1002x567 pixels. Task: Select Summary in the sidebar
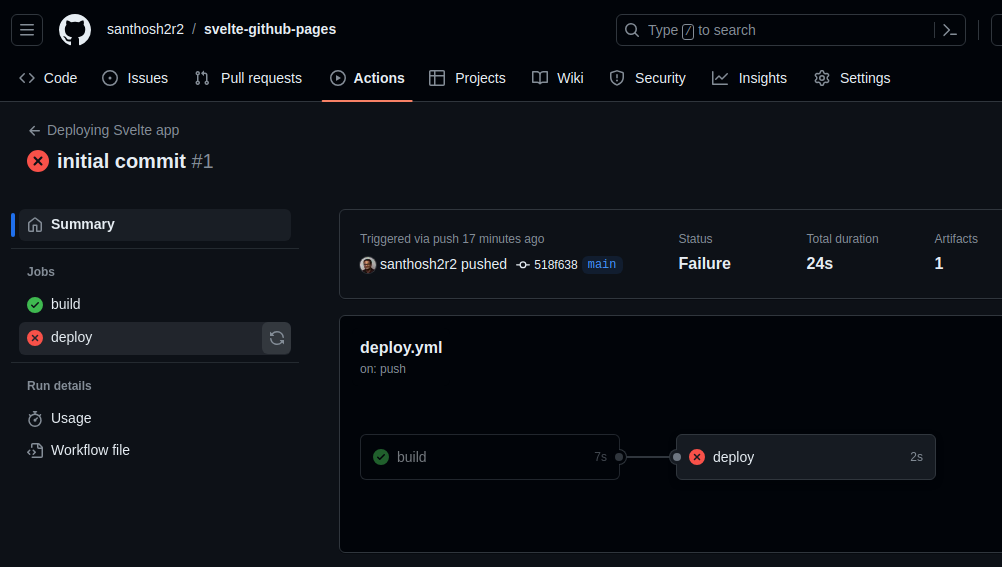pyautogui.click(x=155, y=225)
